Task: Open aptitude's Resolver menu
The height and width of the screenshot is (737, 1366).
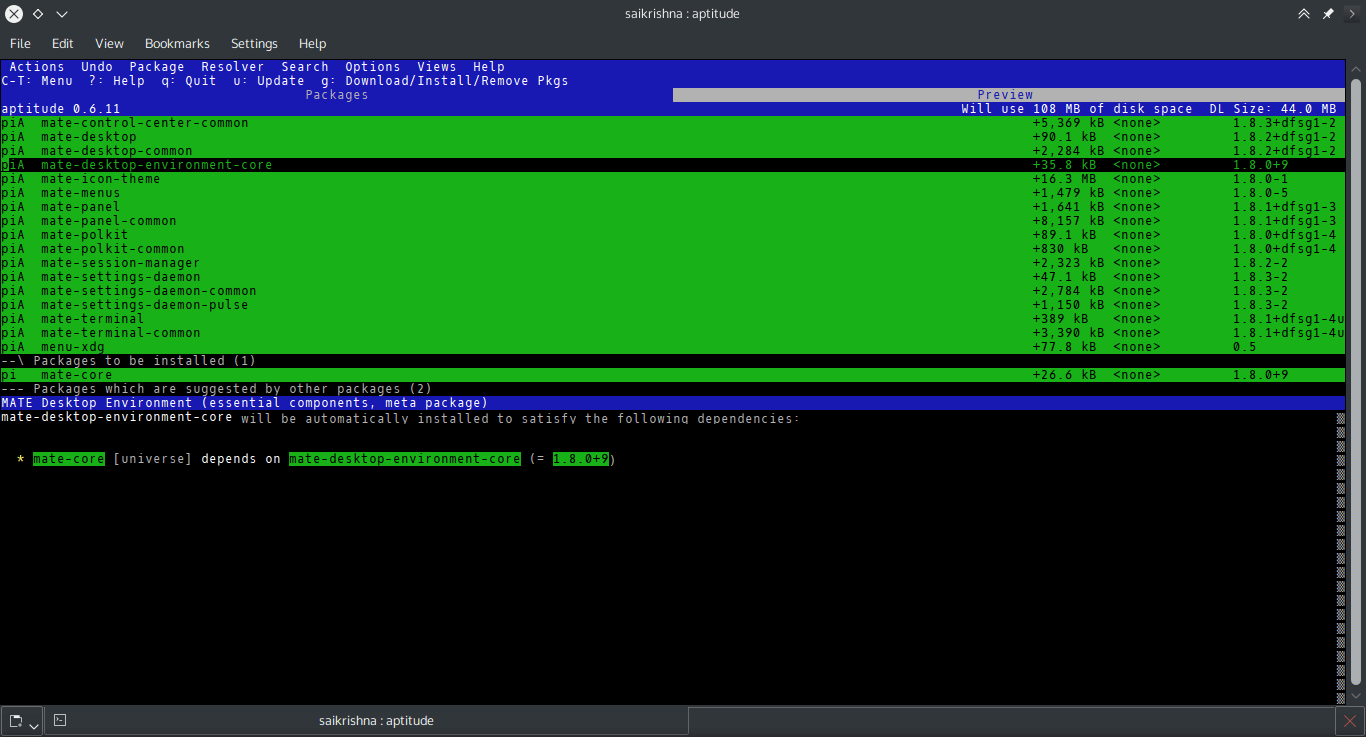Action: pos(232,66)
